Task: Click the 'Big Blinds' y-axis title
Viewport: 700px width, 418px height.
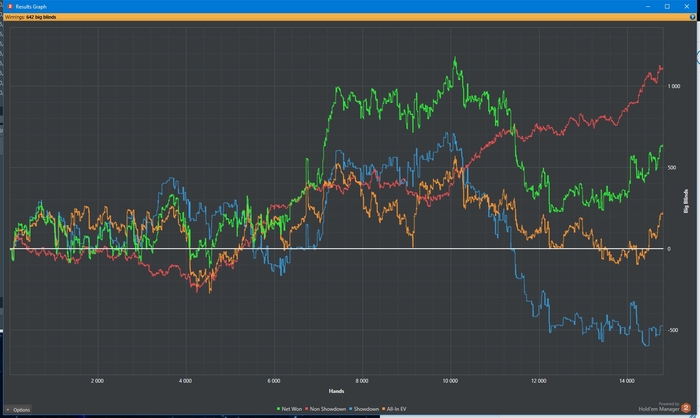Action: [x=686, y=201]
